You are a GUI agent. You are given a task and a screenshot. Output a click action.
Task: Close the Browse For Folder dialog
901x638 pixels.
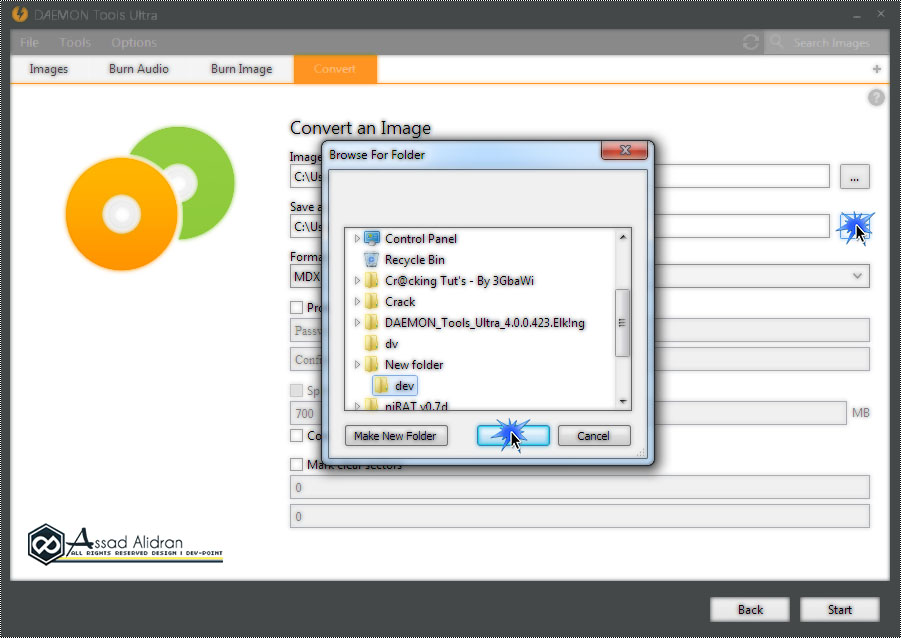click(624, 151)
